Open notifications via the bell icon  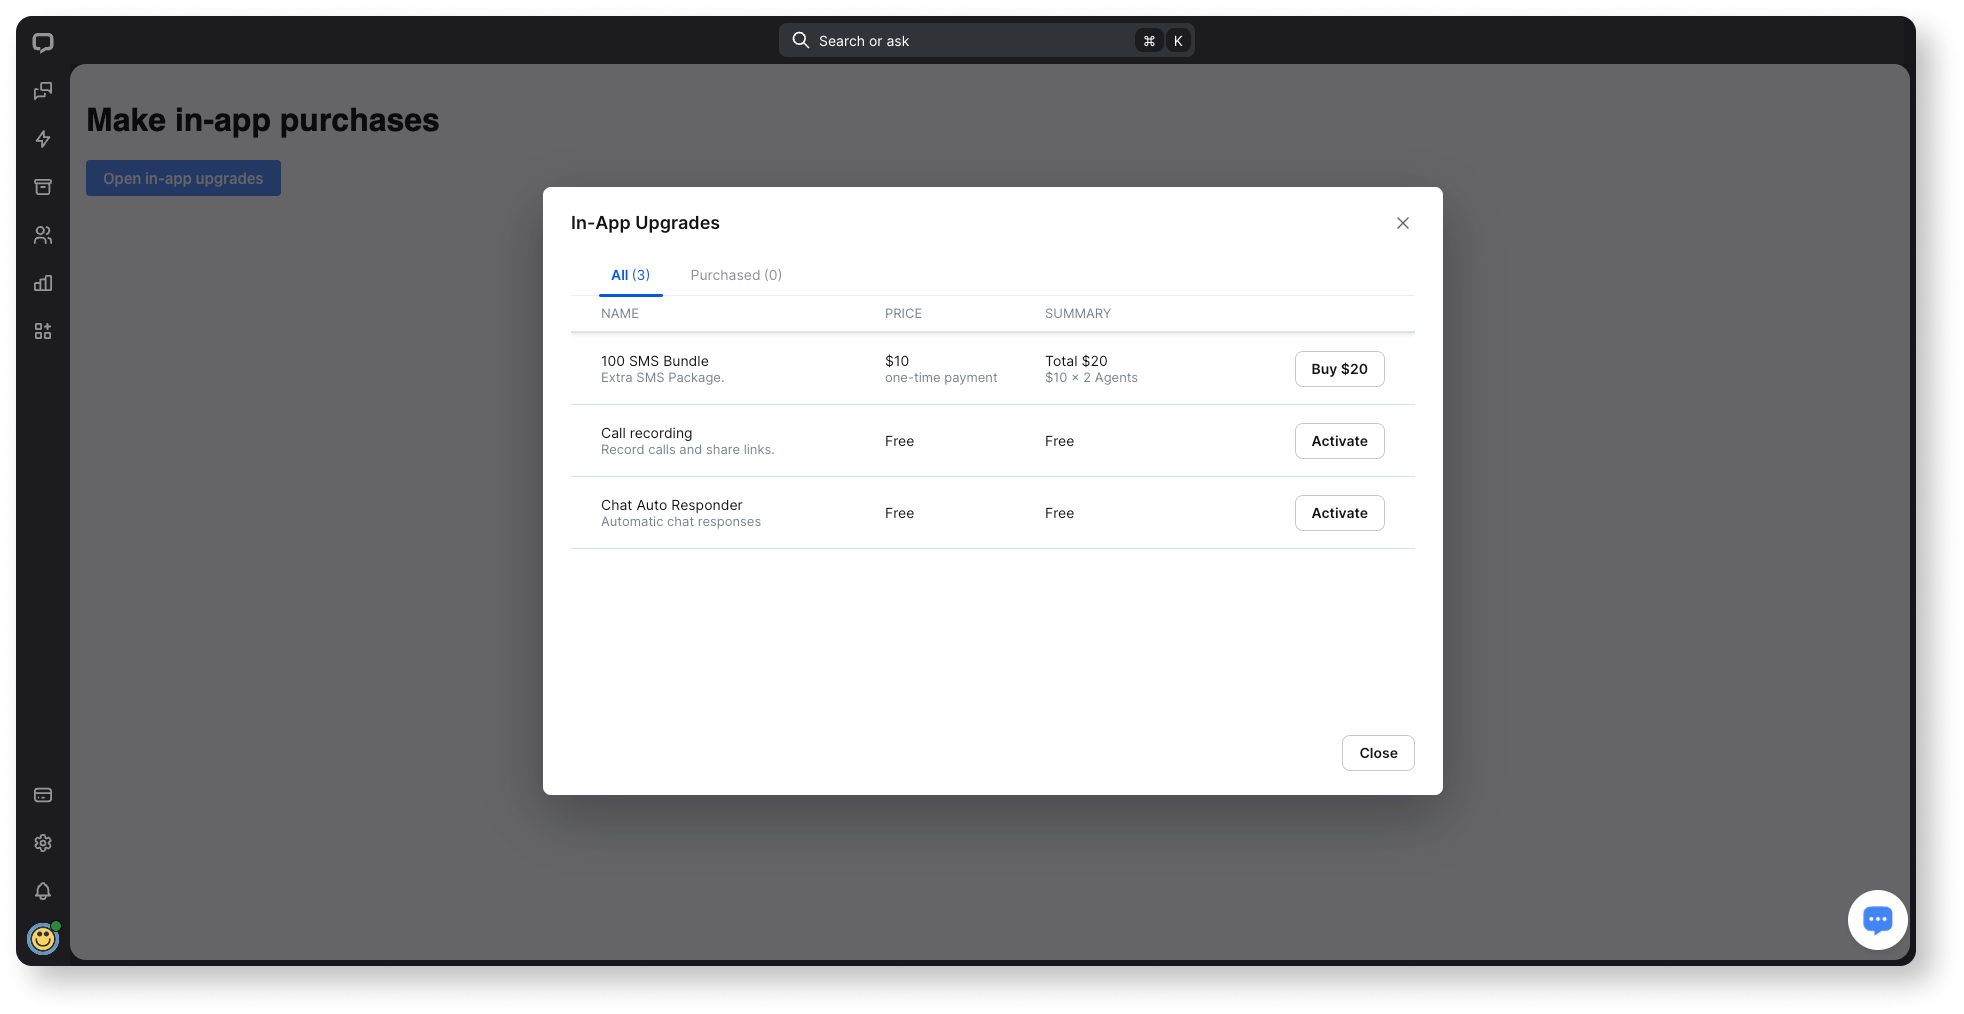[43, 891]
